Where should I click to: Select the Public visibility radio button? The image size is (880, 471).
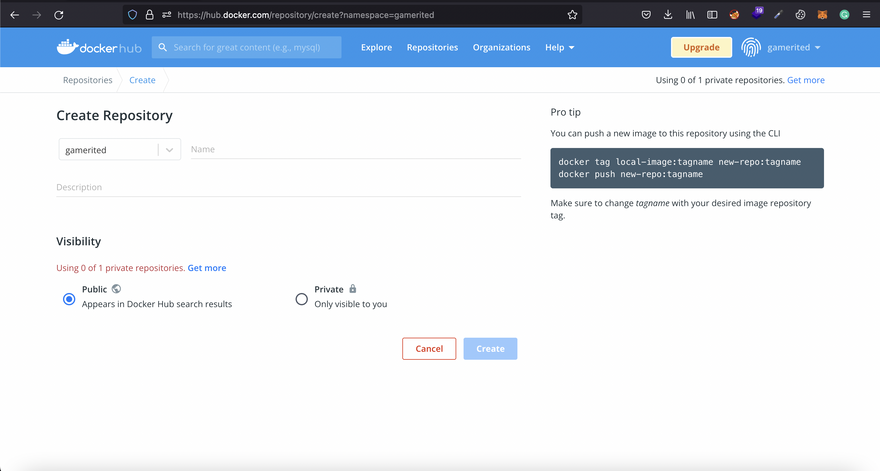[x=69, y=299]
